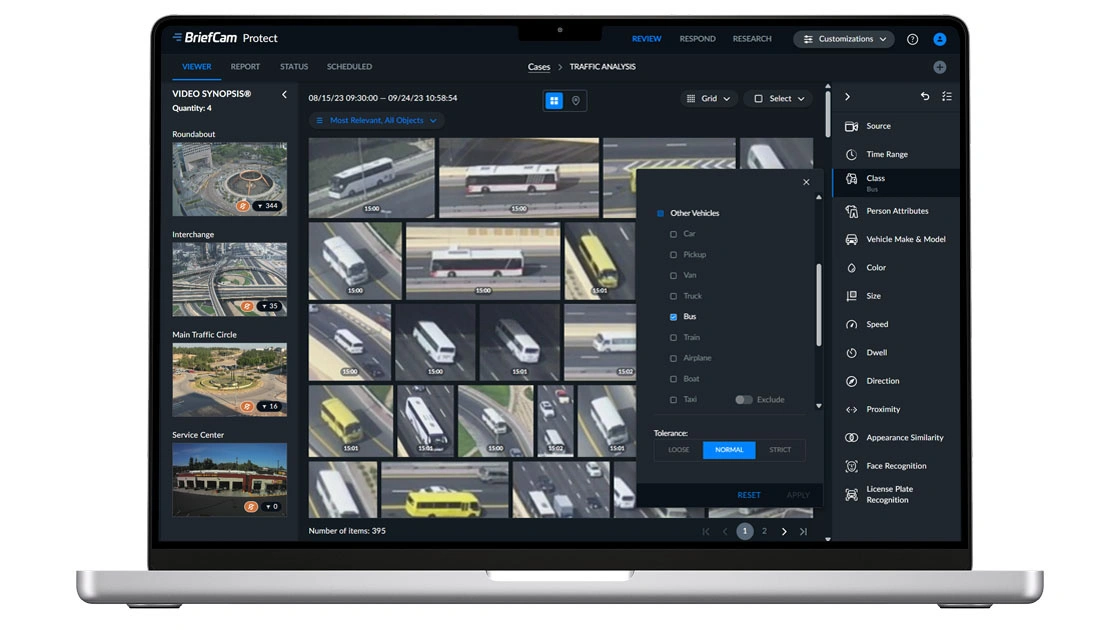Click the add plus icon beside case title
This screenshot has width=1120, height=630.
click(x=939, y=67)
